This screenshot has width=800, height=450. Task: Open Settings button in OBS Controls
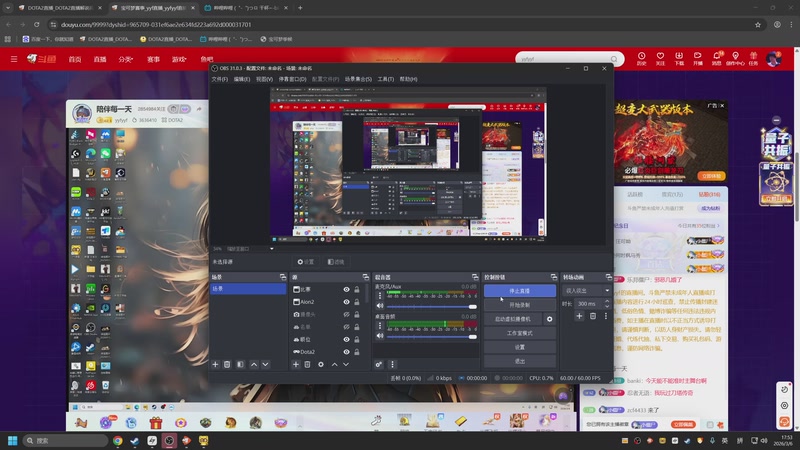[x=520, y=347]
